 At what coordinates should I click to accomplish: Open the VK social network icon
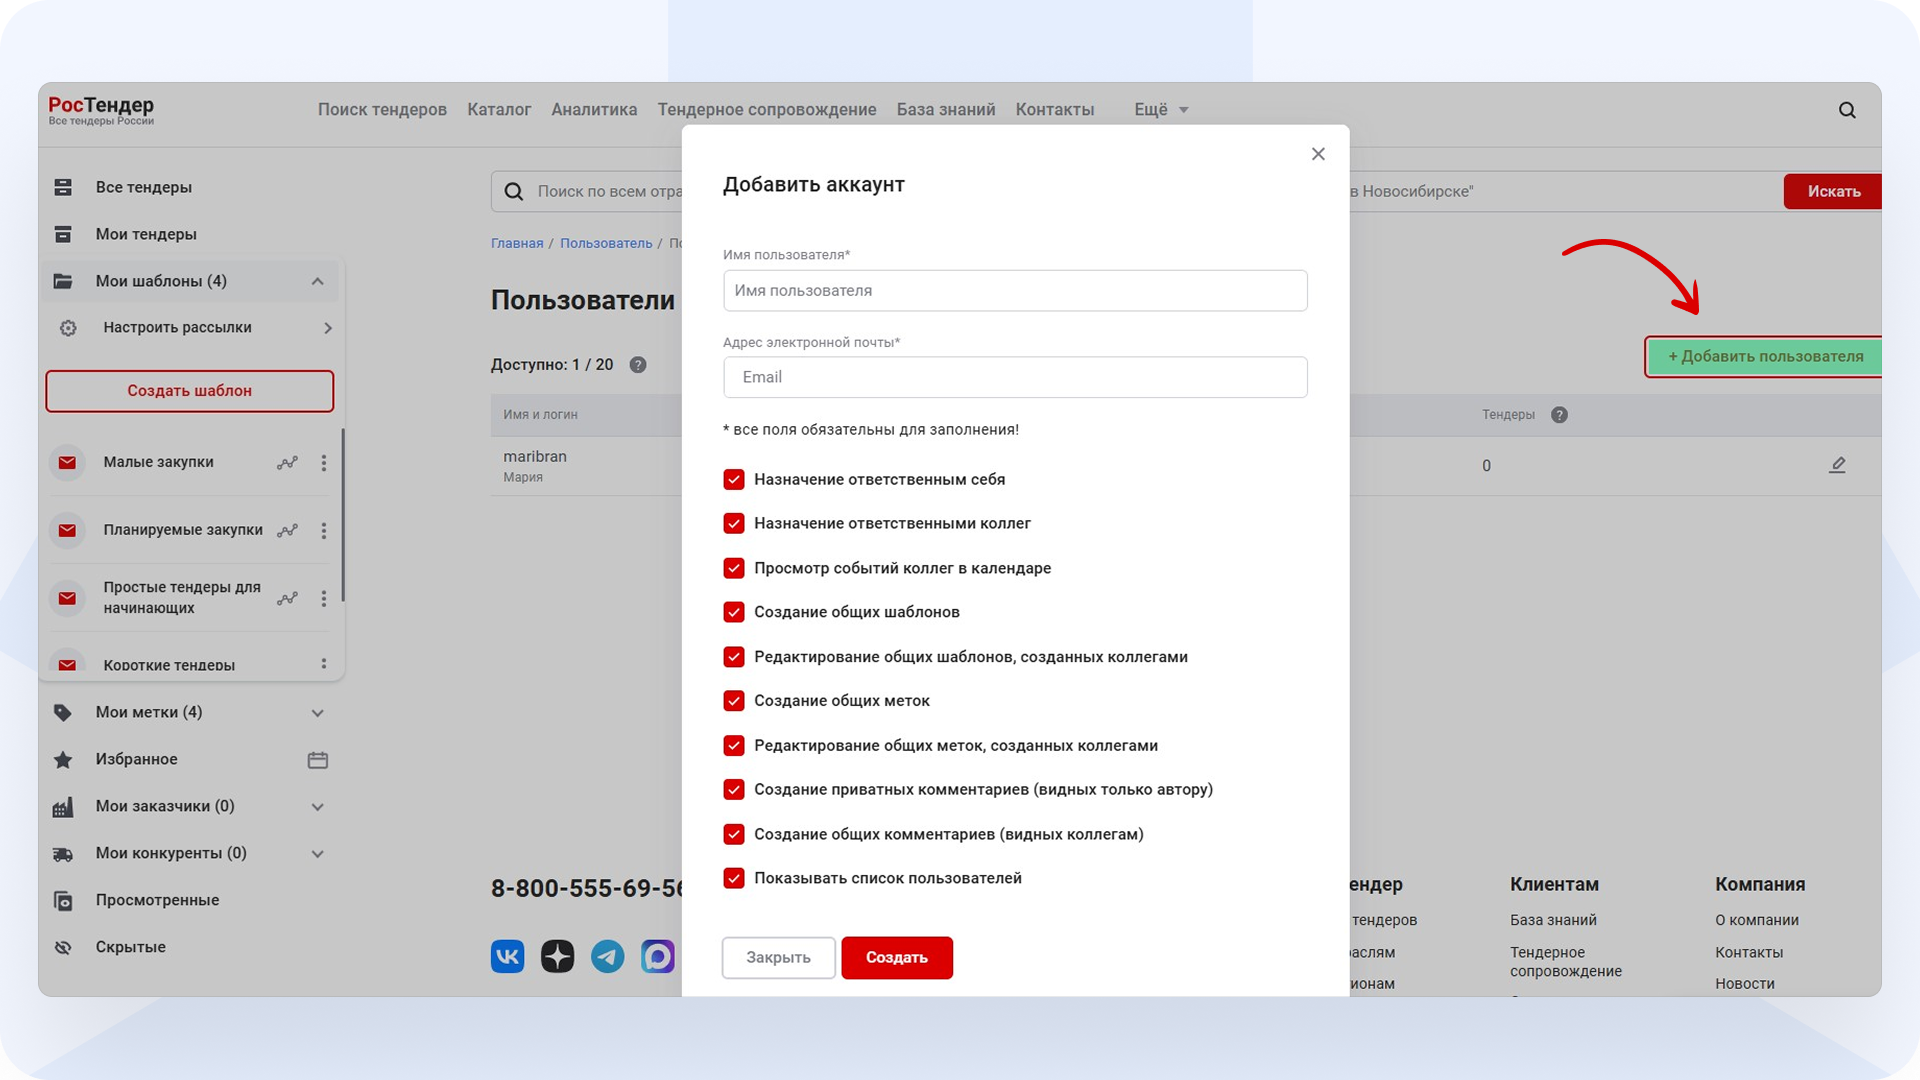click(508, 957)
